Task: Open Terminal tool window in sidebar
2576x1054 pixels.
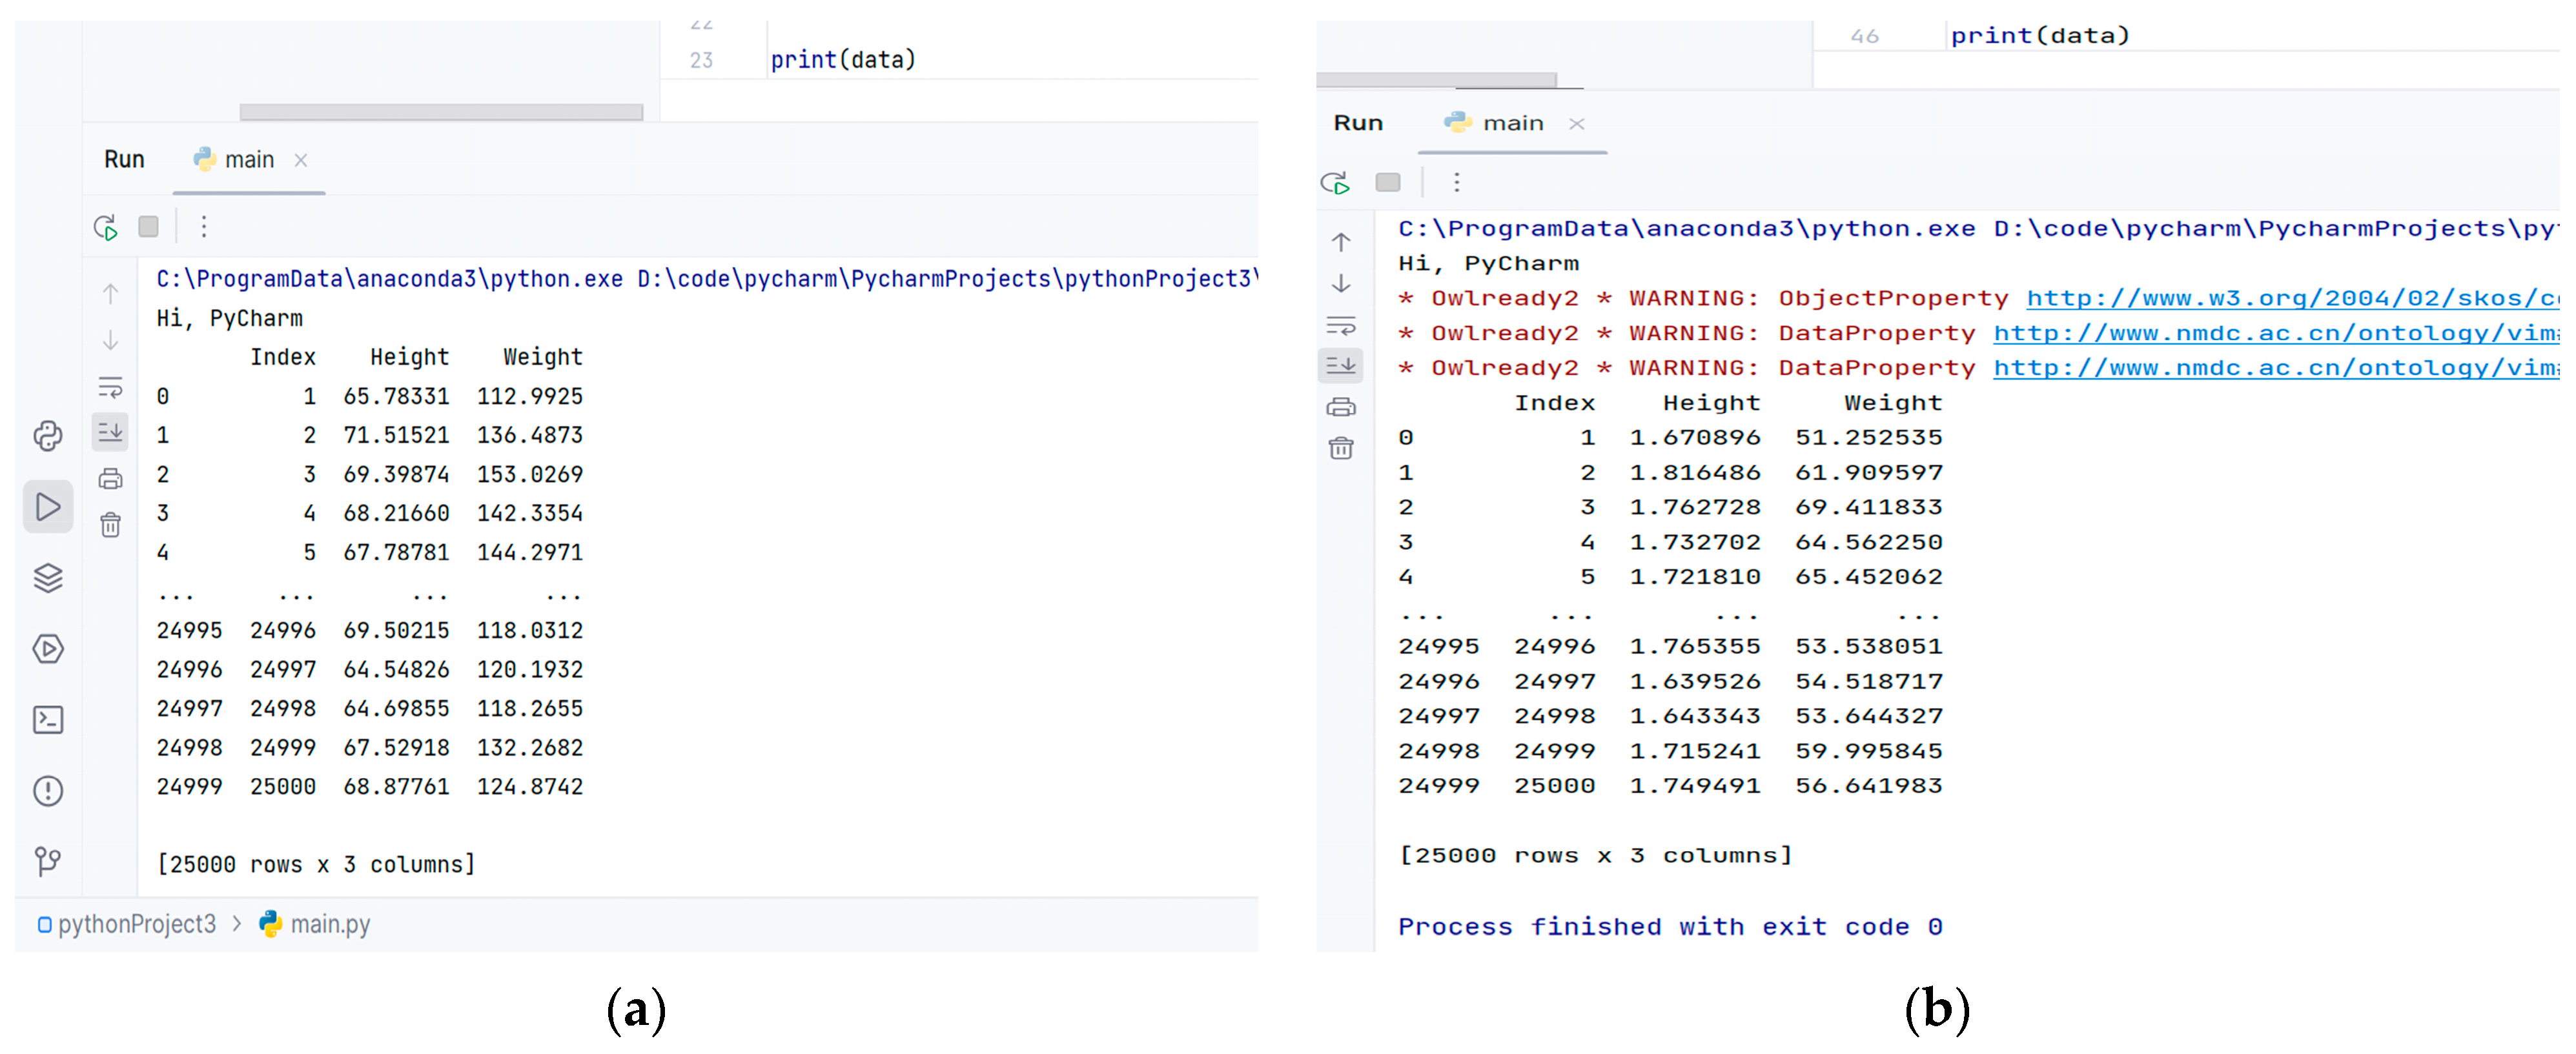Action: coord(48,720)
